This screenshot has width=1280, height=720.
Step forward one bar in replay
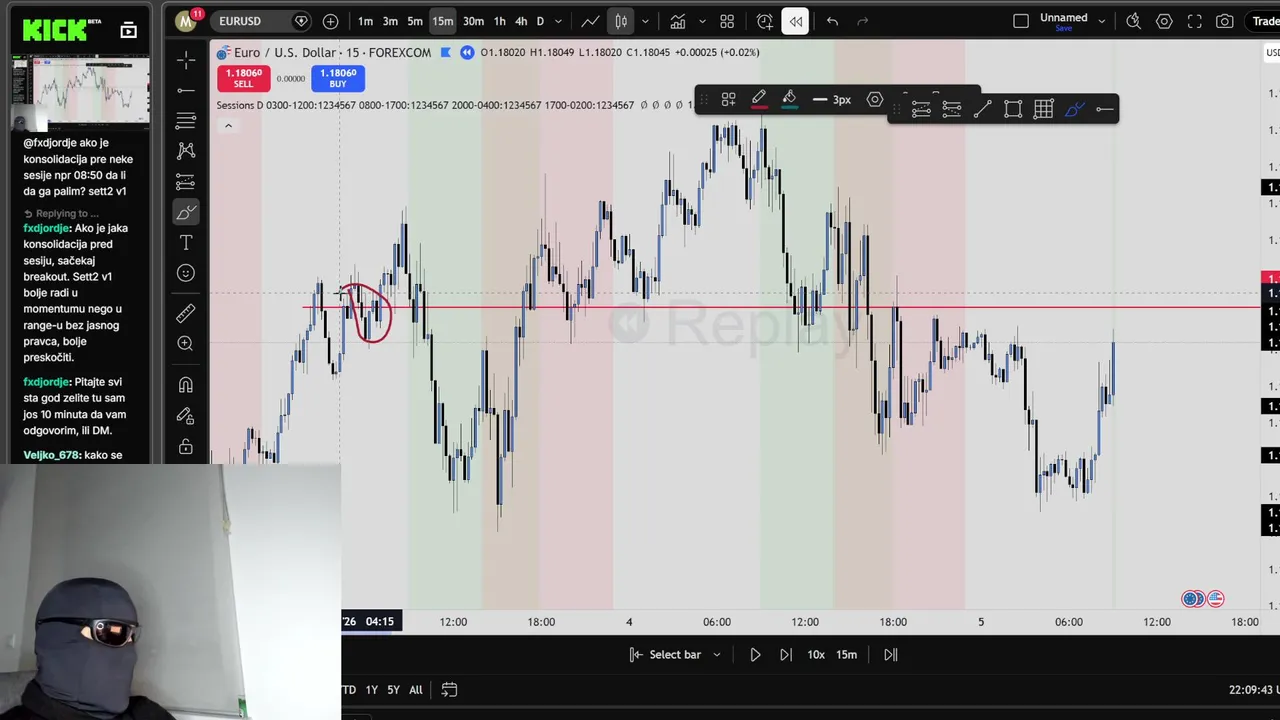coord(786,655)
